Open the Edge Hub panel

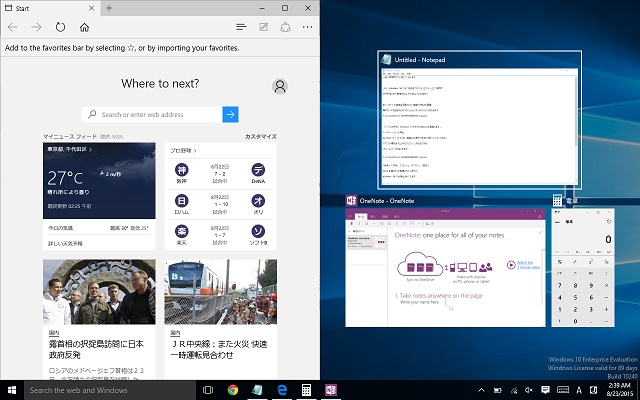click(241, 27)
